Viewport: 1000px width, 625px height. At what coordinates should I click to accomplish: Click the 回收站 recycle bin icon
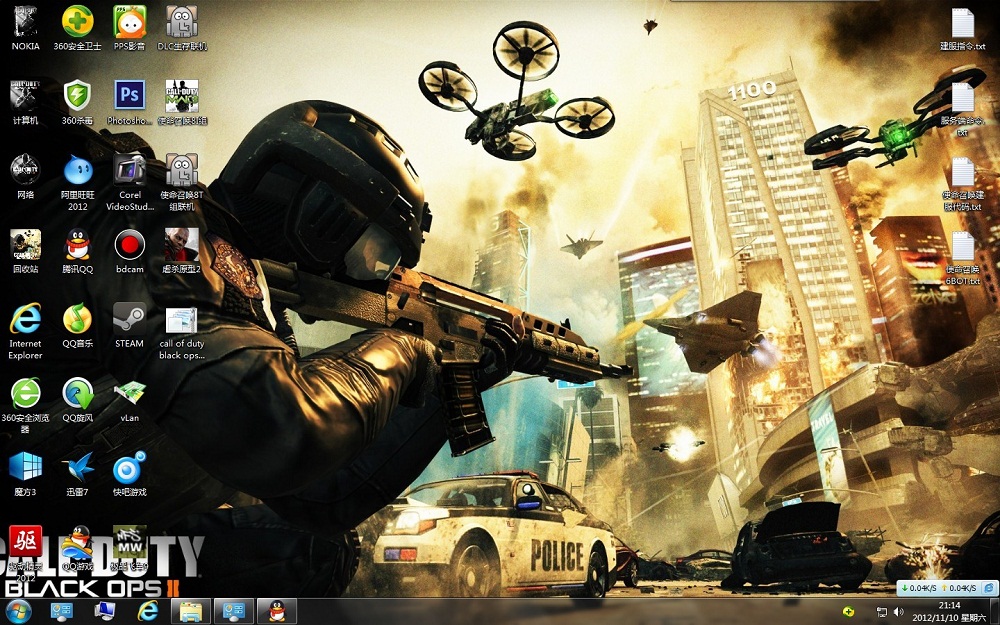pyautogui.click(x=25, y=244)
